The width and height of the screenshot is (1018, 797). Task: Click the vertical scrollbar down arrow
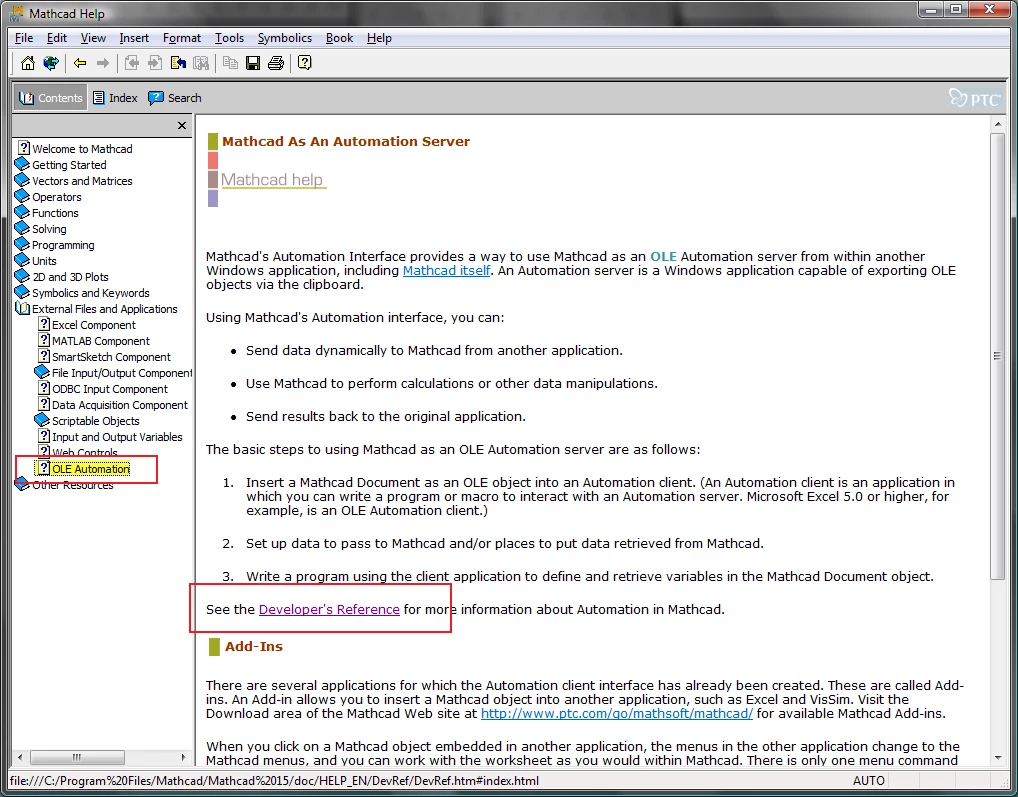tap(997, 757)
